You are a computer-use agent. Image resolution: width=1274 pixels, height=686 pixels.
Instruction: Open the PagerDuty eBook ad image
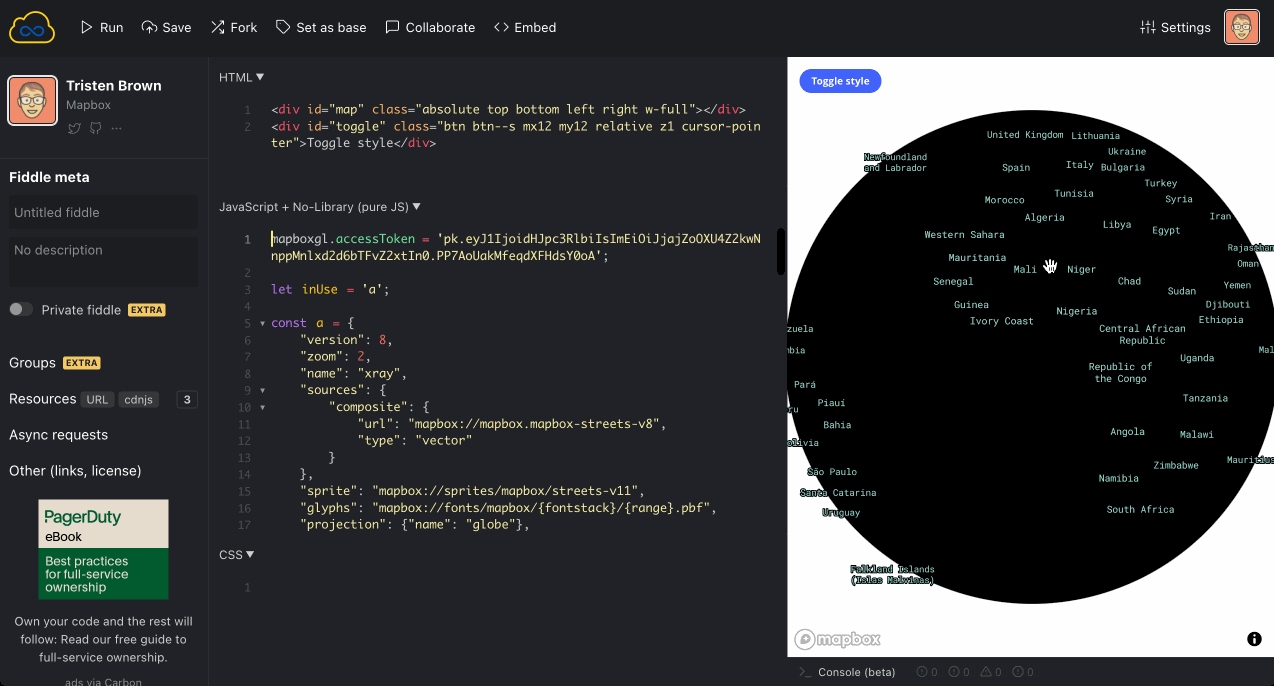pos(104,549)
